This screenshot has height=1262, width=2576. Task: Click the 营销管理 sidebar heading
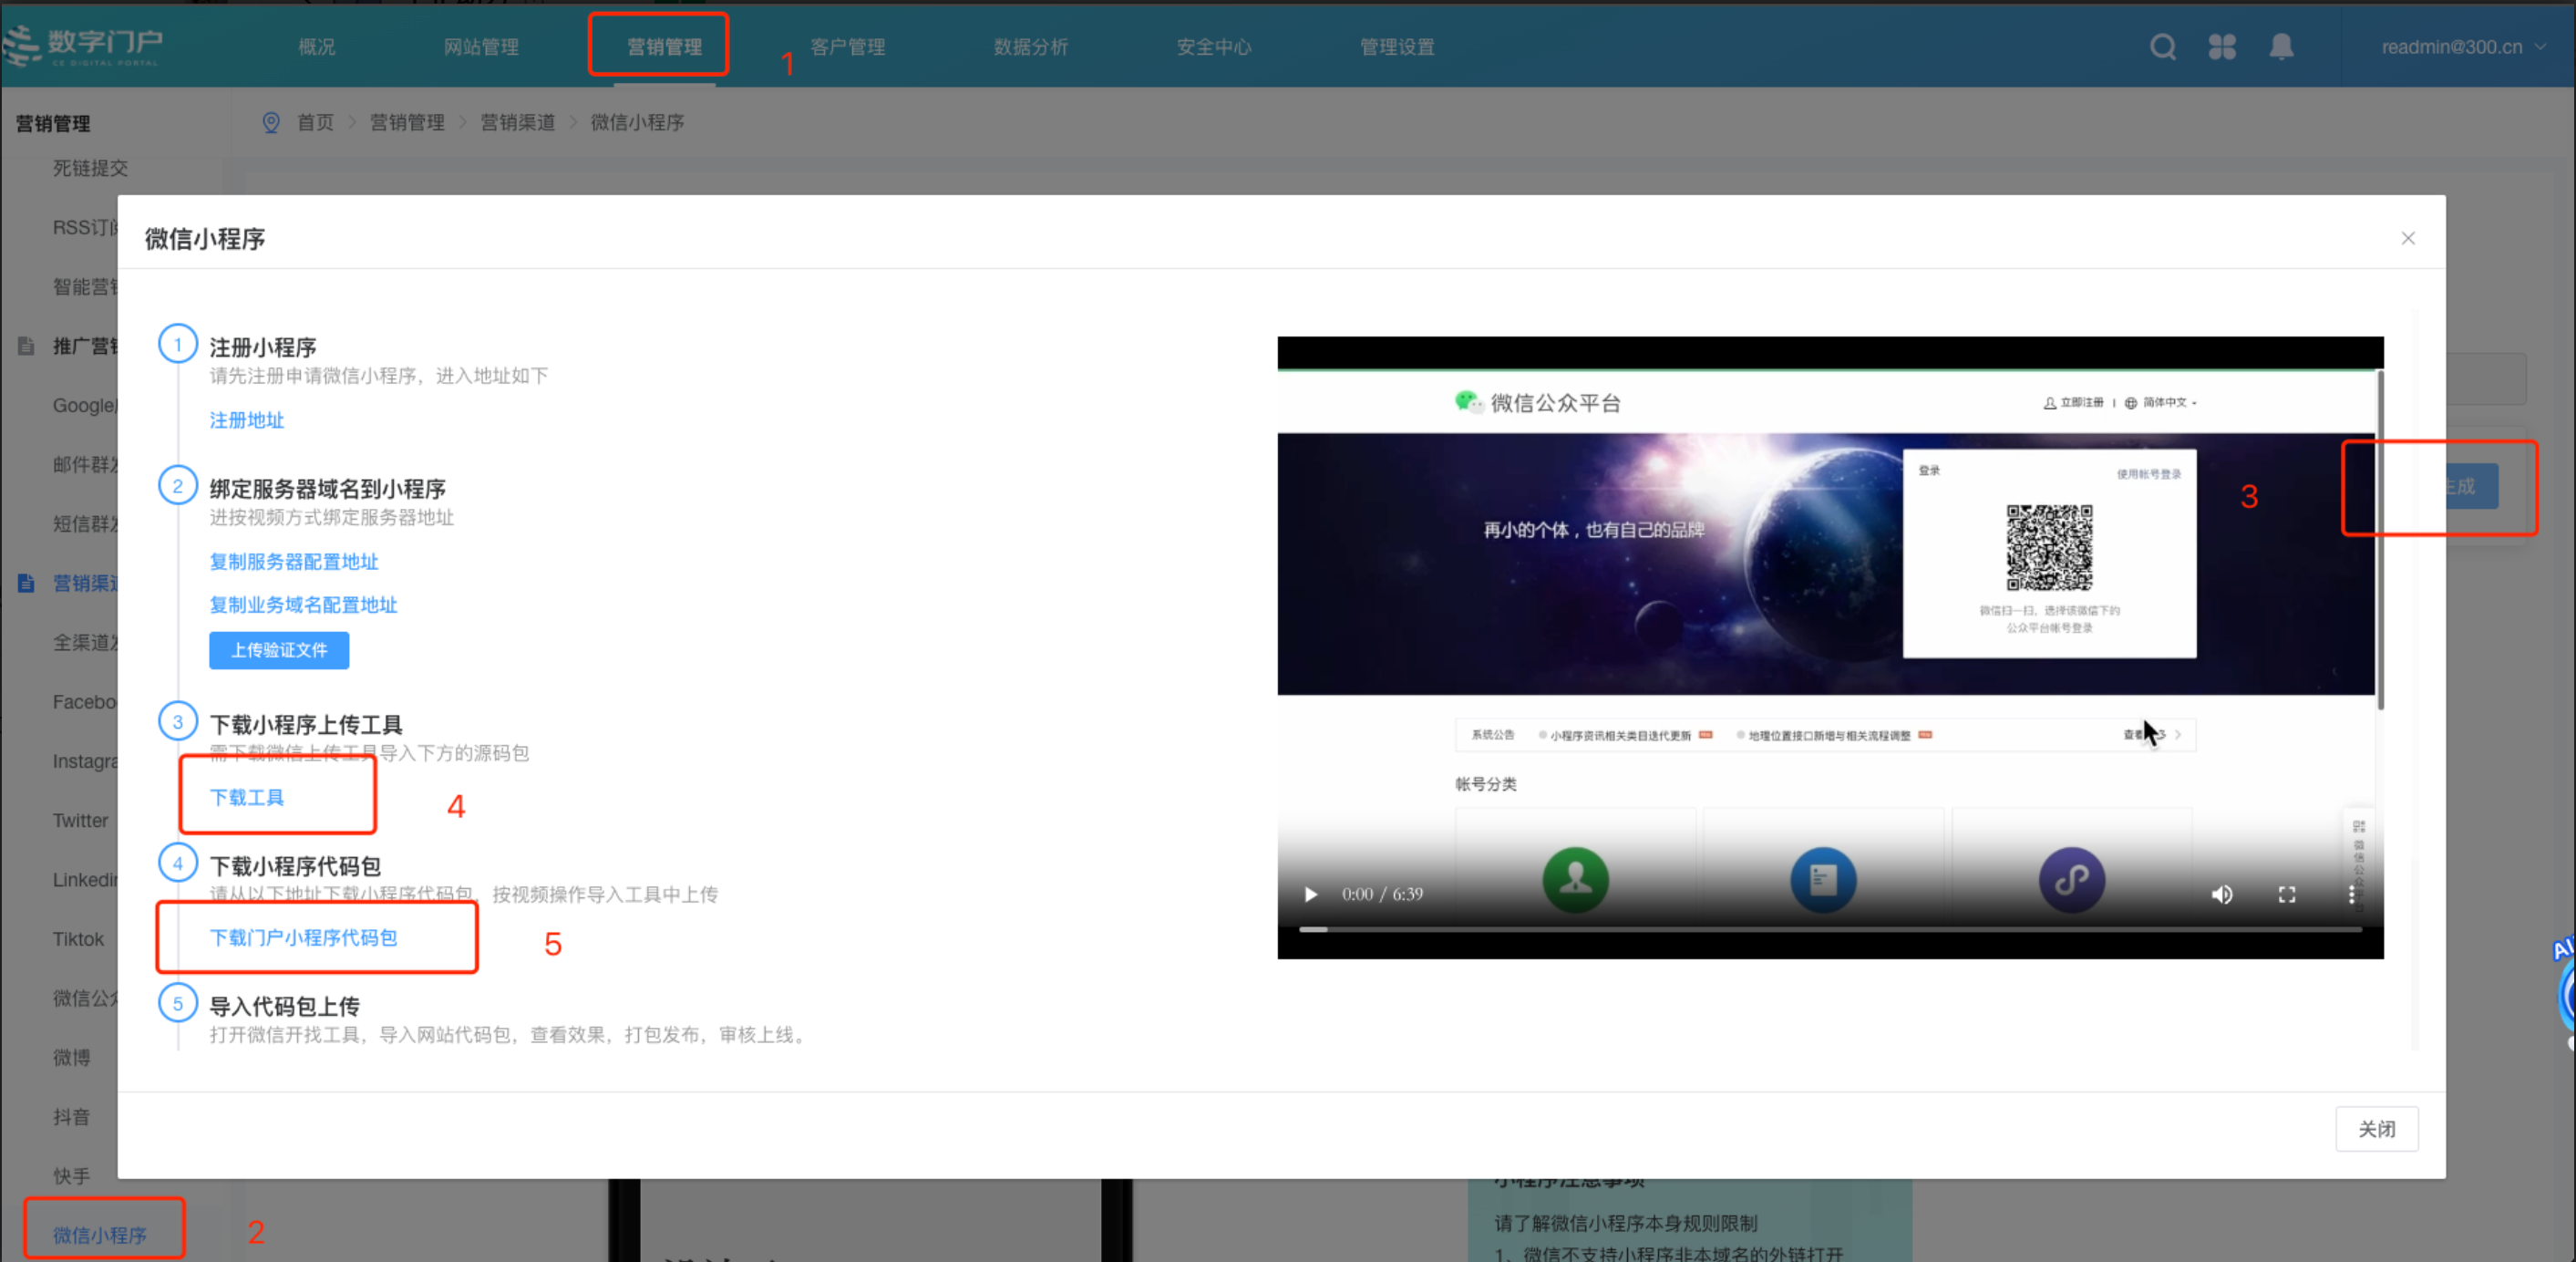pyautogui.click(x=53, y=123)
